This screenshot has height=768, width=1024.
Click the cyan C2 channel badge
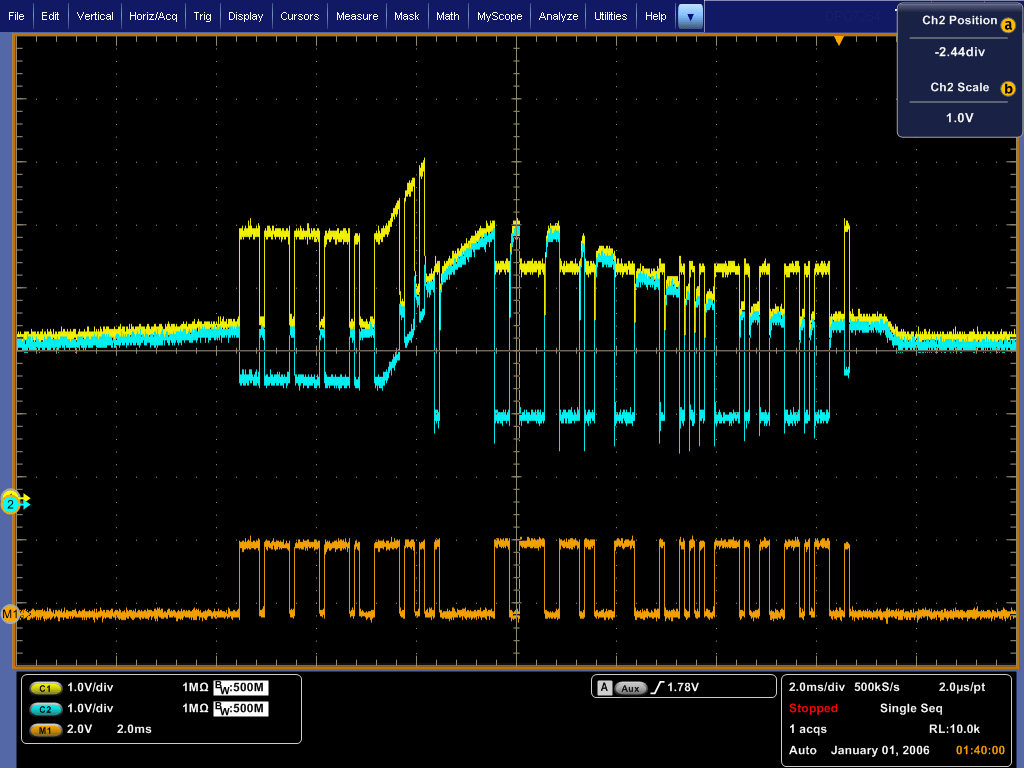(45, 709)
